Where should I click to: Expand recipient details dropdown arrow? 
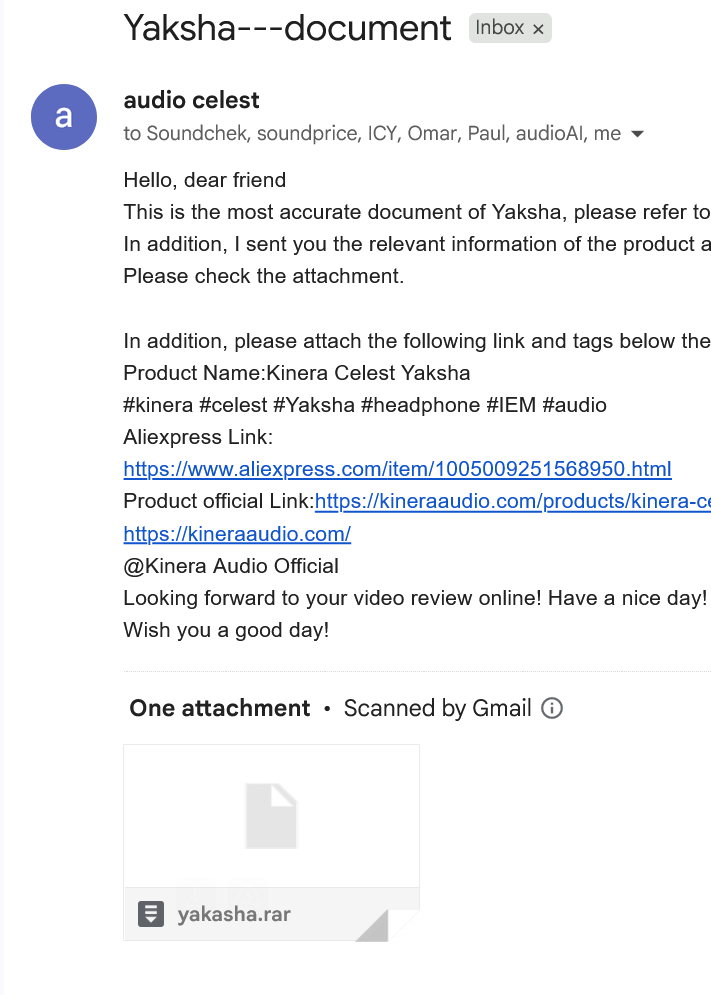tap(637, 134)
